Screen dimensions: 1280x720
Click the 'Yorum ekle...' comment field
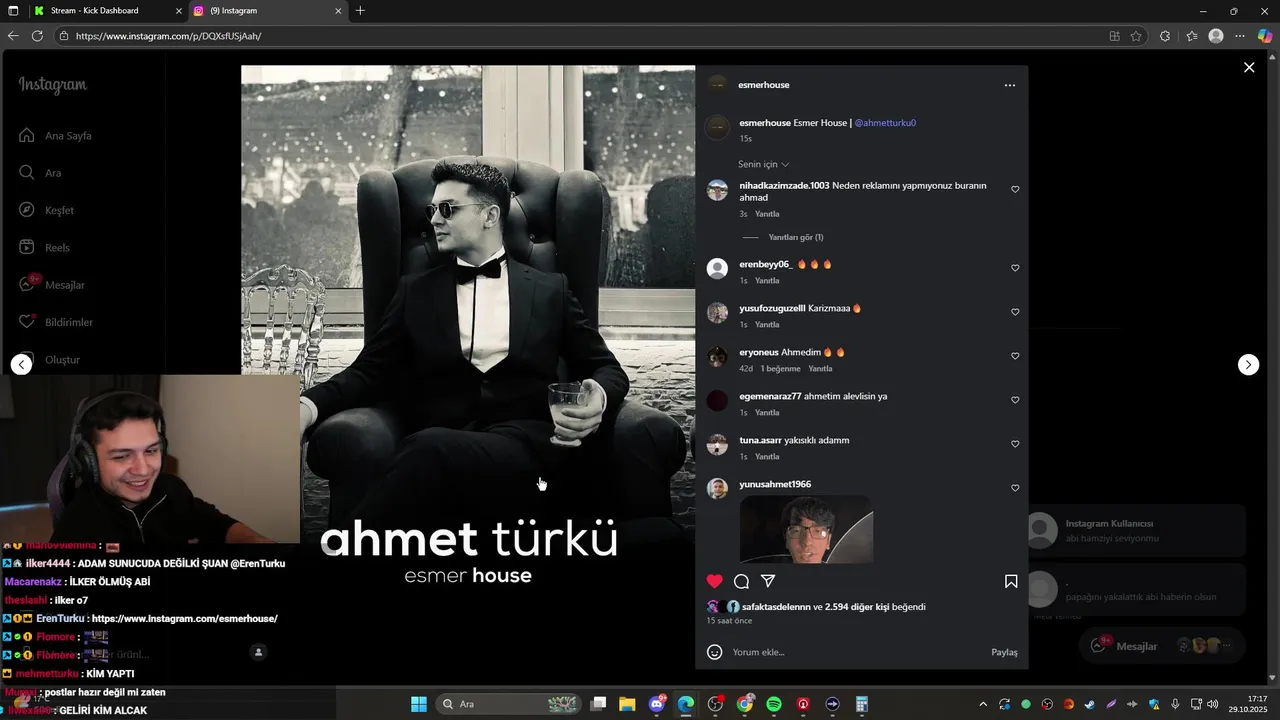855,652
